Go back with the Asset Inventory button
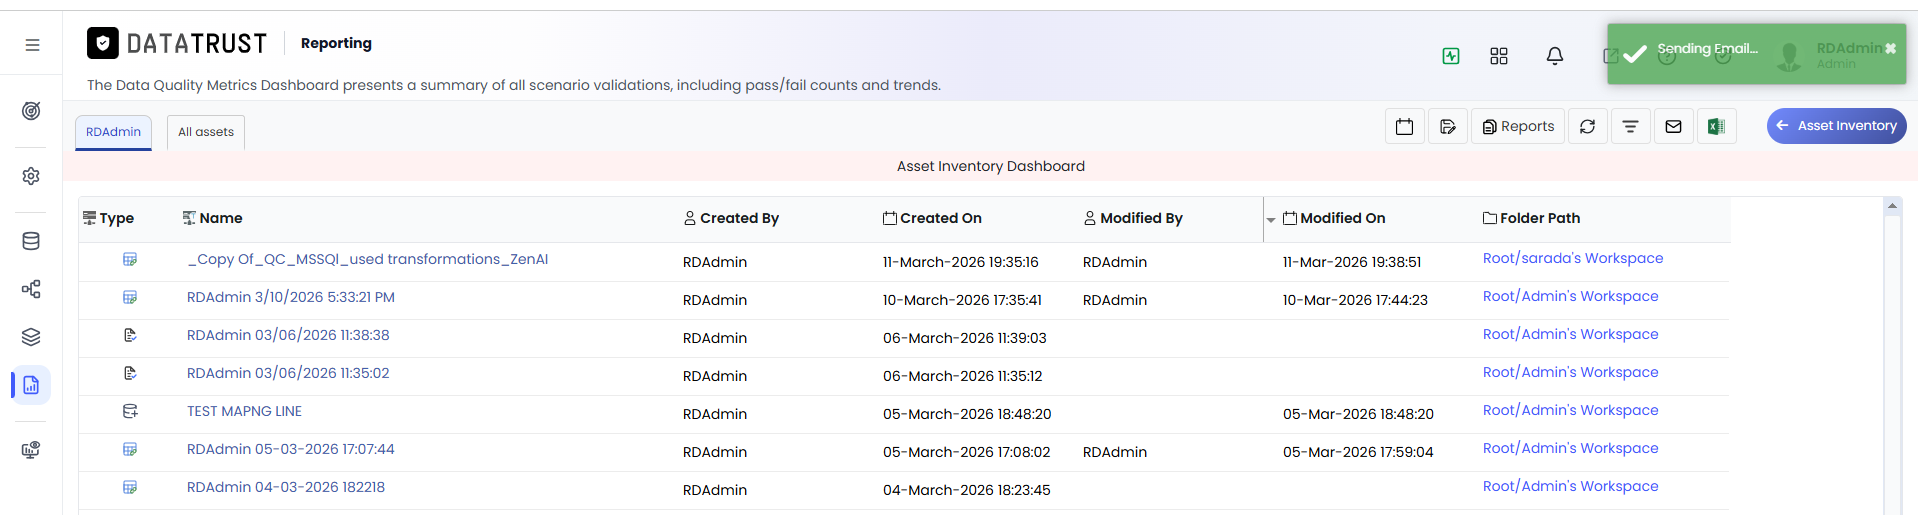The height and width of the screenshot is (515, 1918). tap(1836, 126)
